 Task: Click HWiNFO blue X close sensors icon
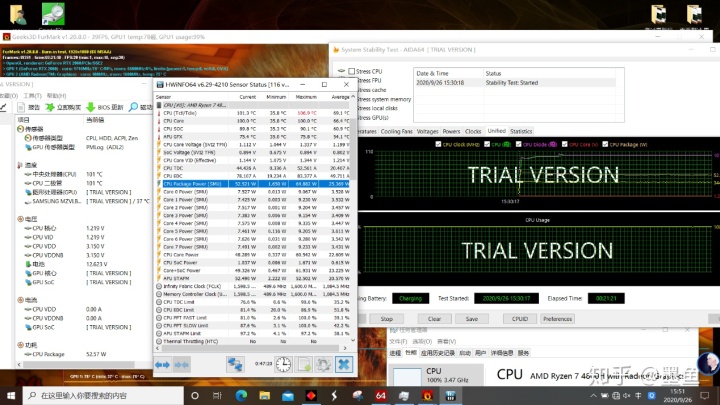click(x=343, y=365)
